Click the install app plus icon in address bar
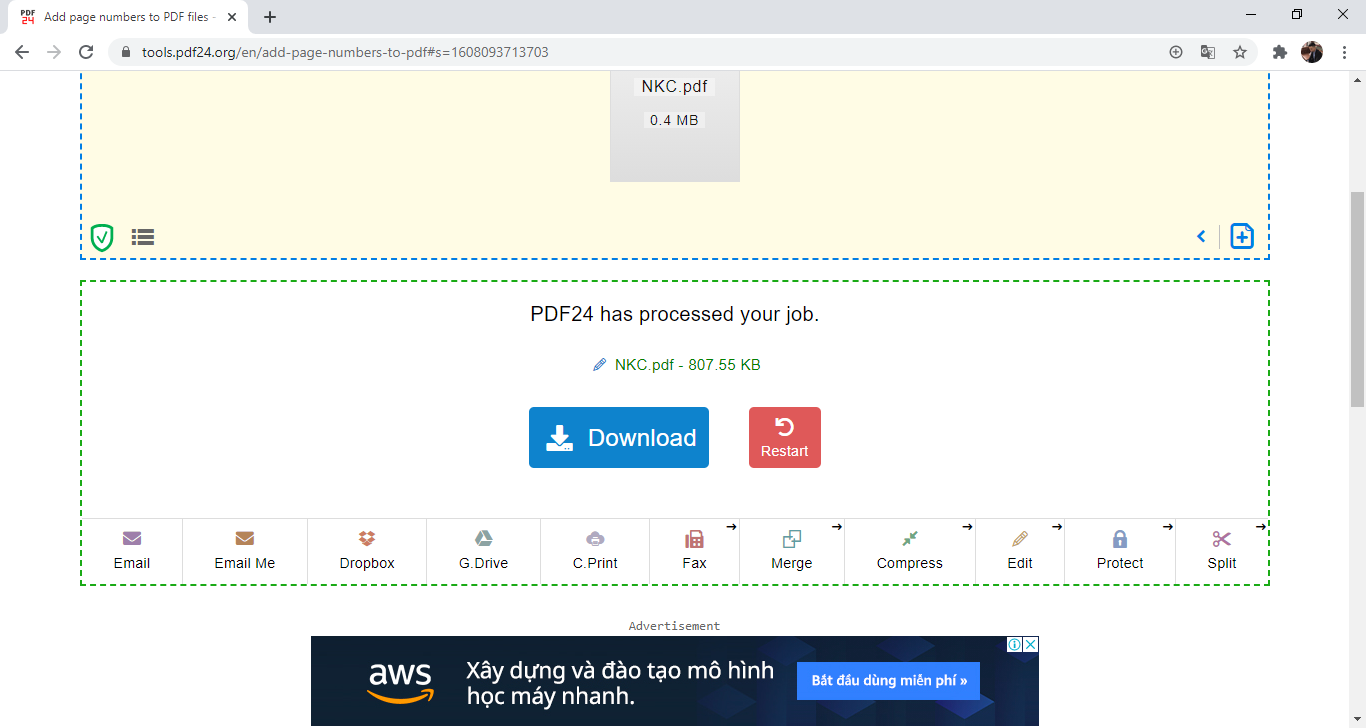Screen dimensions: 1366x728 [x=1176, y=52]
